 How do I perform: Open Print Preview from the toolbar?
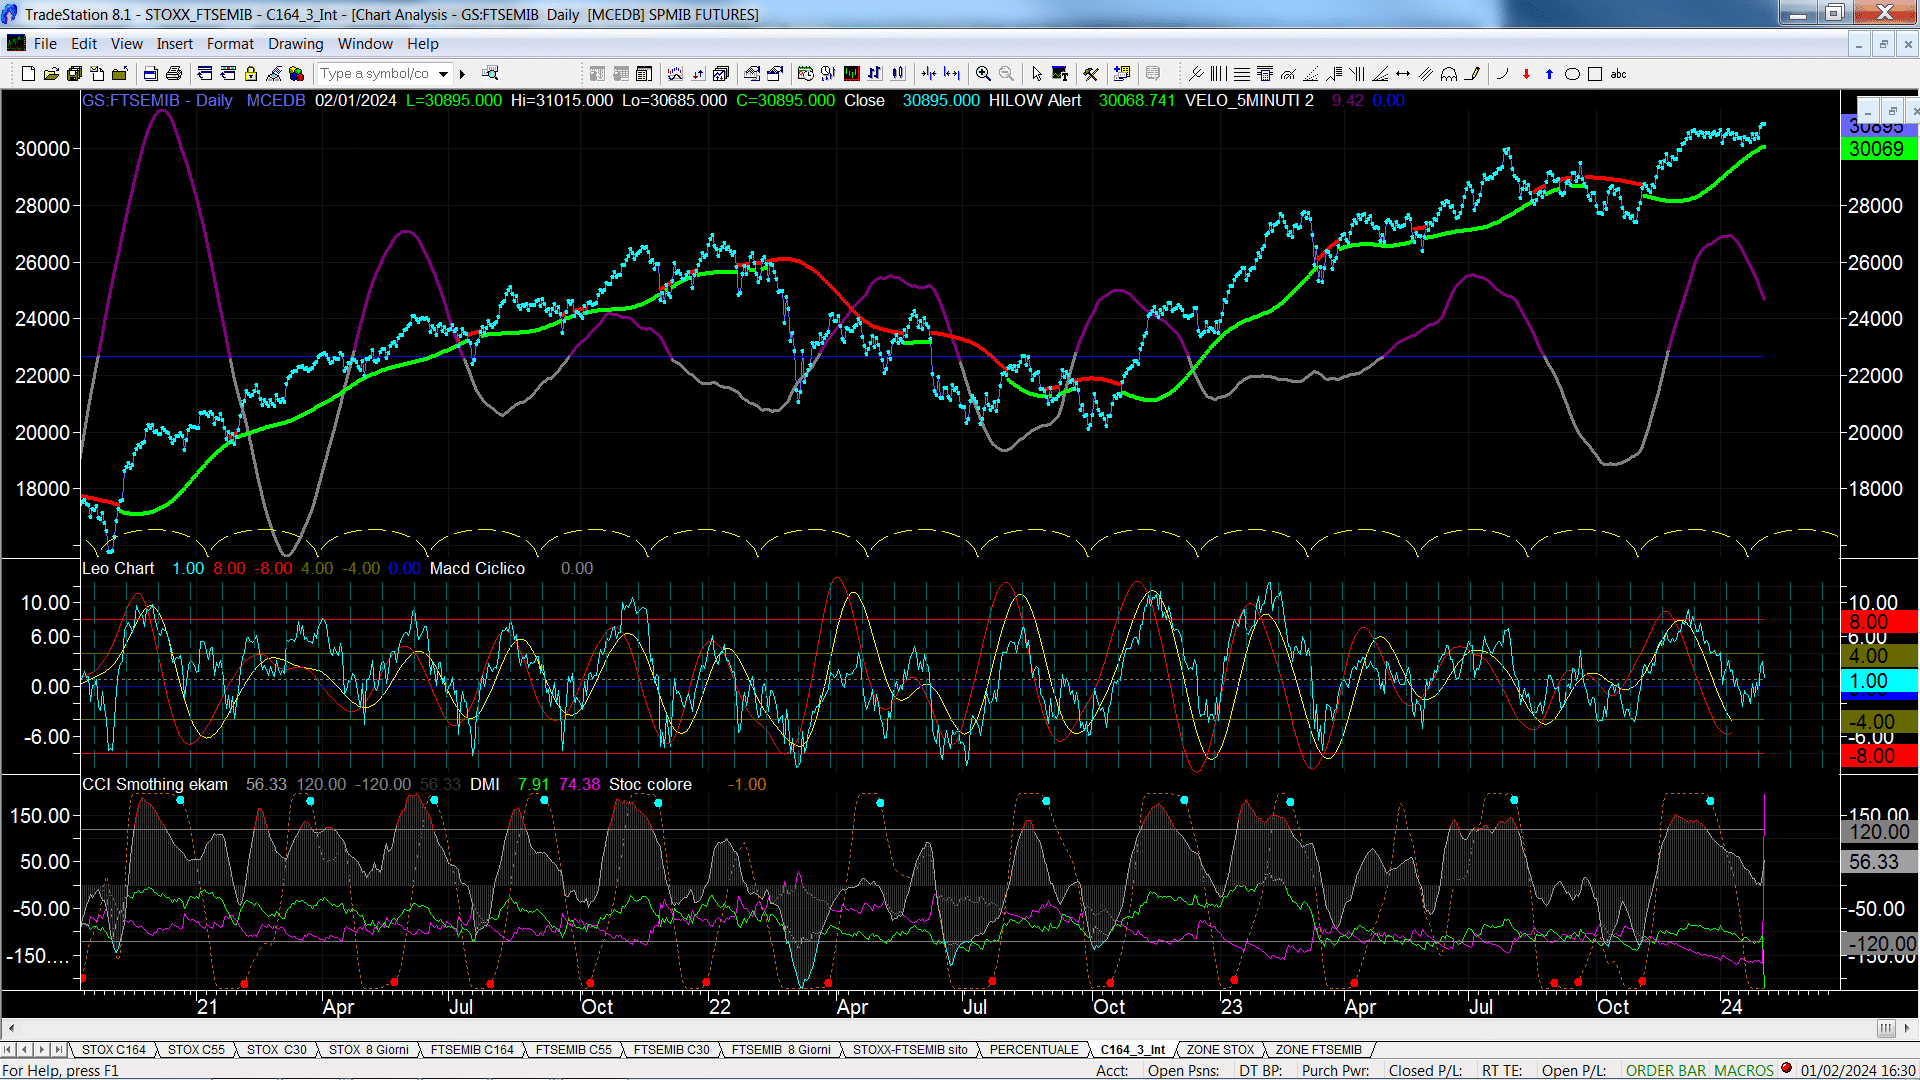point(150,73)
